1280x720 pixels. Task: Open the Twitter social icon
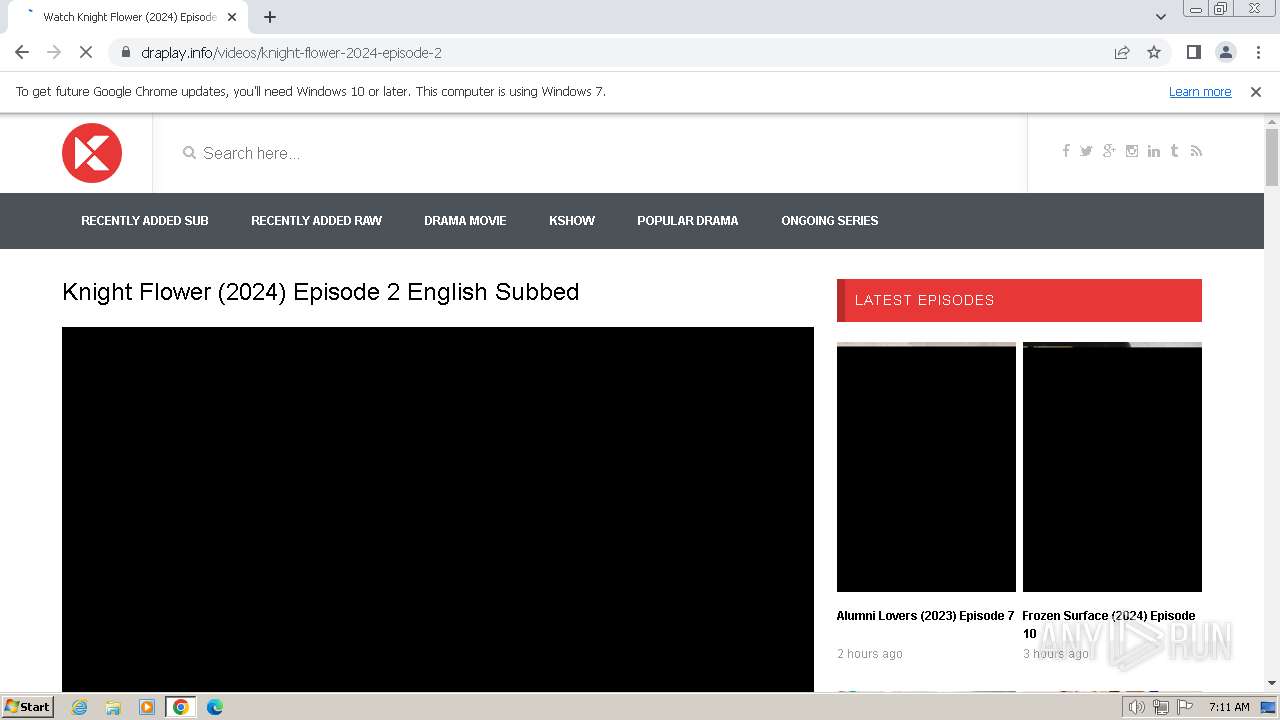click(x=1086, y=151)
